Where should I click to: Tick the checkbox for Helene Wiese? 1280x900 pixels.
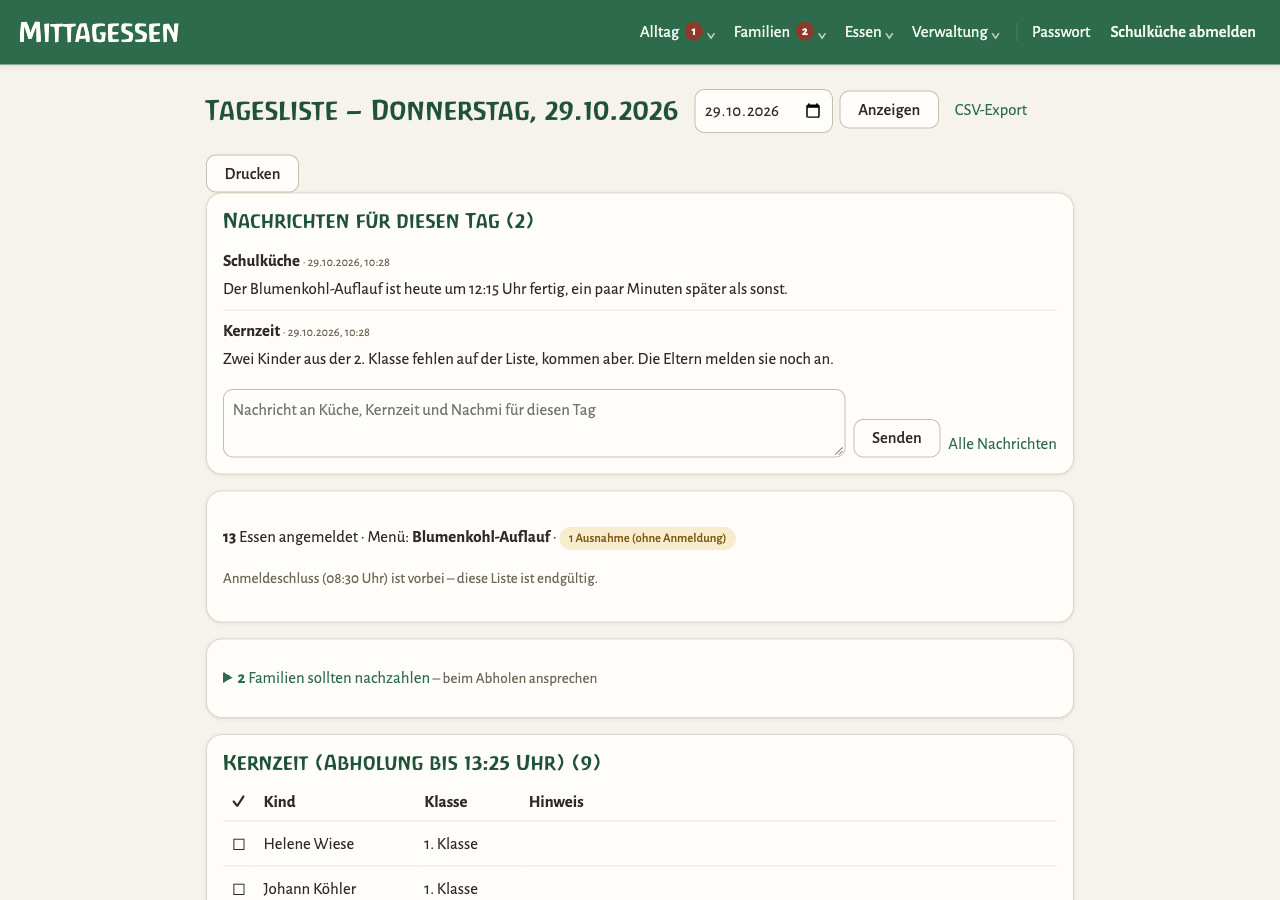pyautogui.click(x=239, y=844)
